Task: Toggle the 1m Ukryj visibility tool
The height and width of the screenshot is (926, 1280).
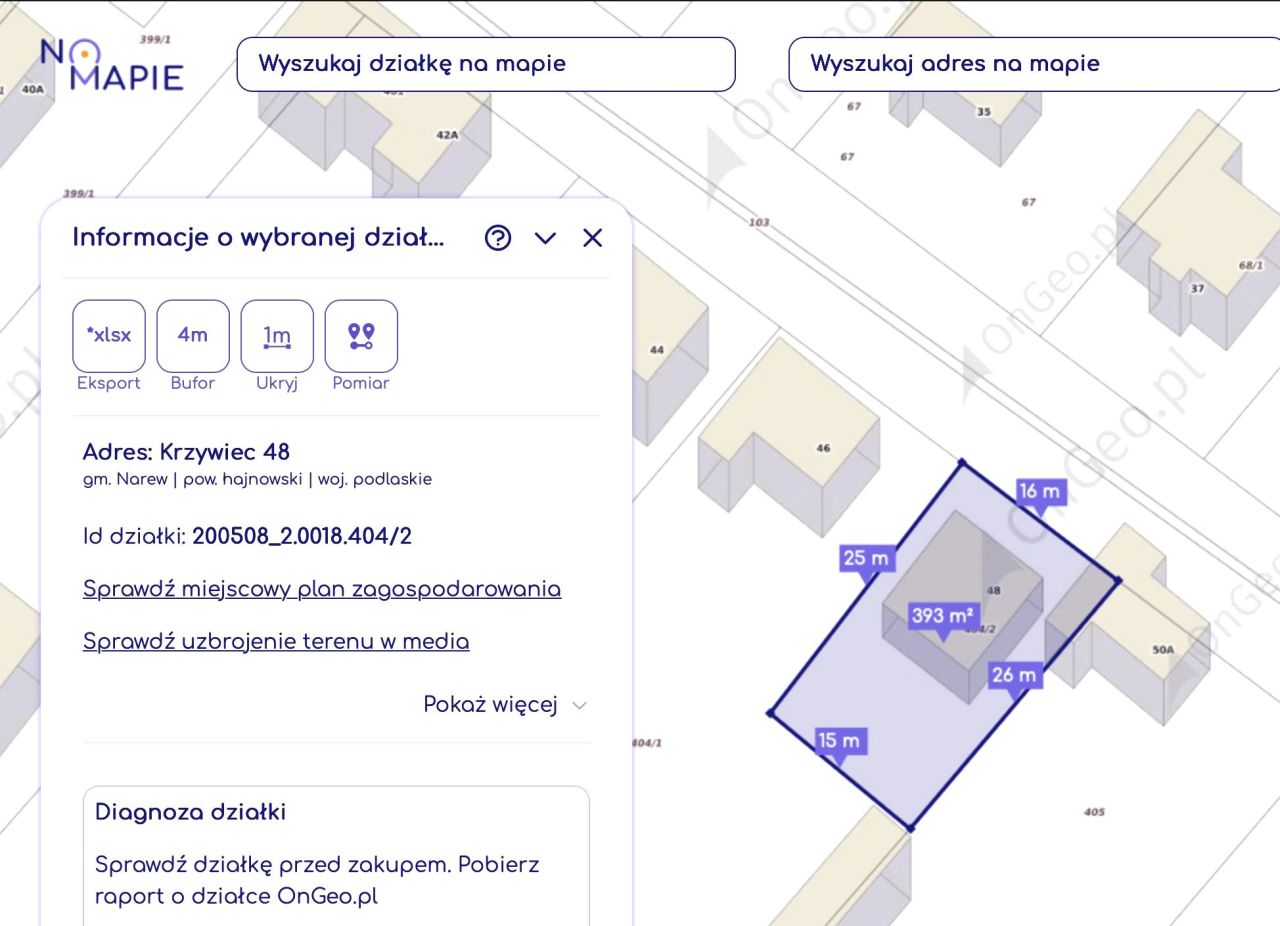Action: [277, 336]
